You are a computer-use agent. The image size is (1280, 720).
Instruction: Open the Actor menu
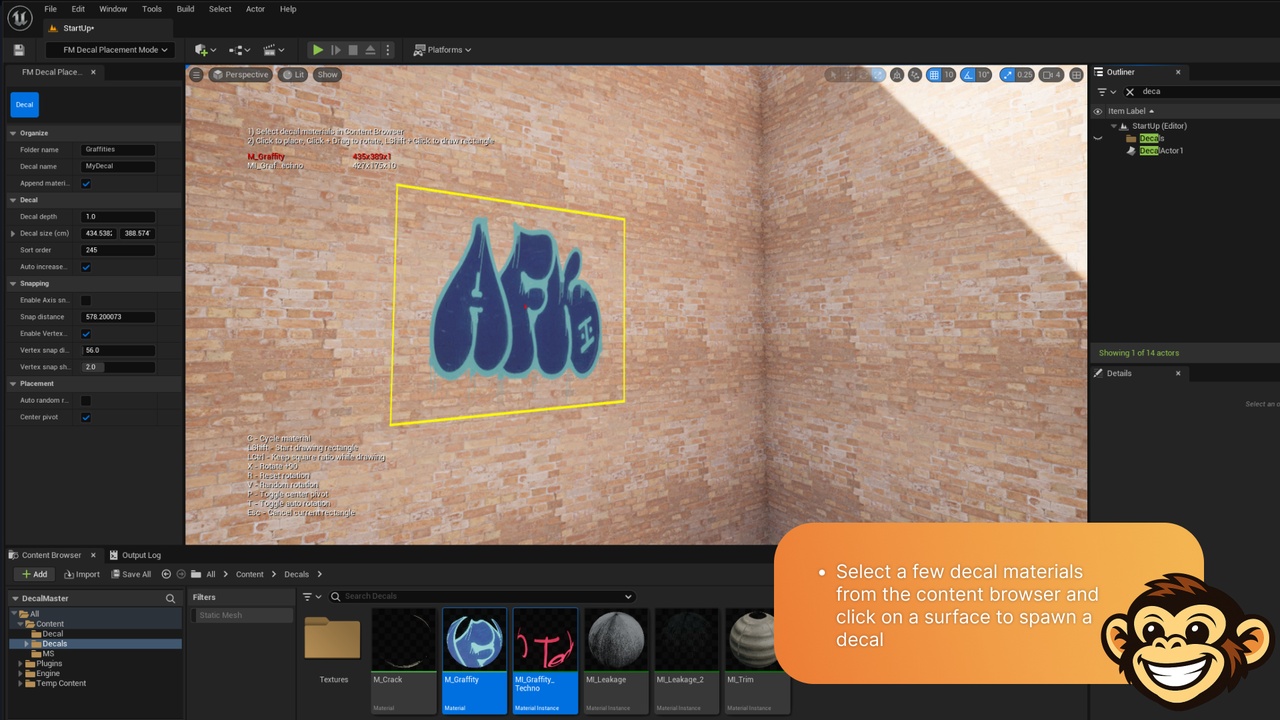click(255, 9)
